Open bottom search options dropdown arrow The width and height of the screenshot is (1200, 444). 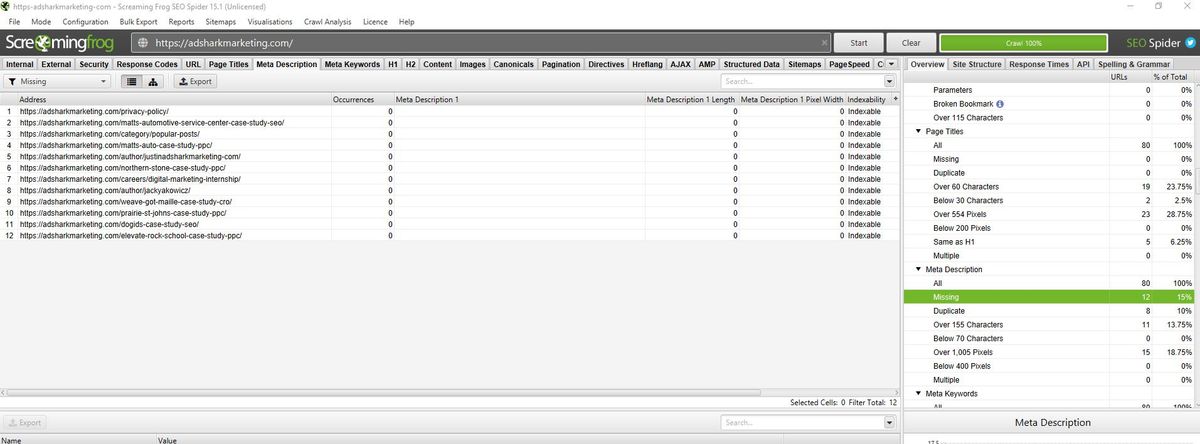click(x=889, y=423)
